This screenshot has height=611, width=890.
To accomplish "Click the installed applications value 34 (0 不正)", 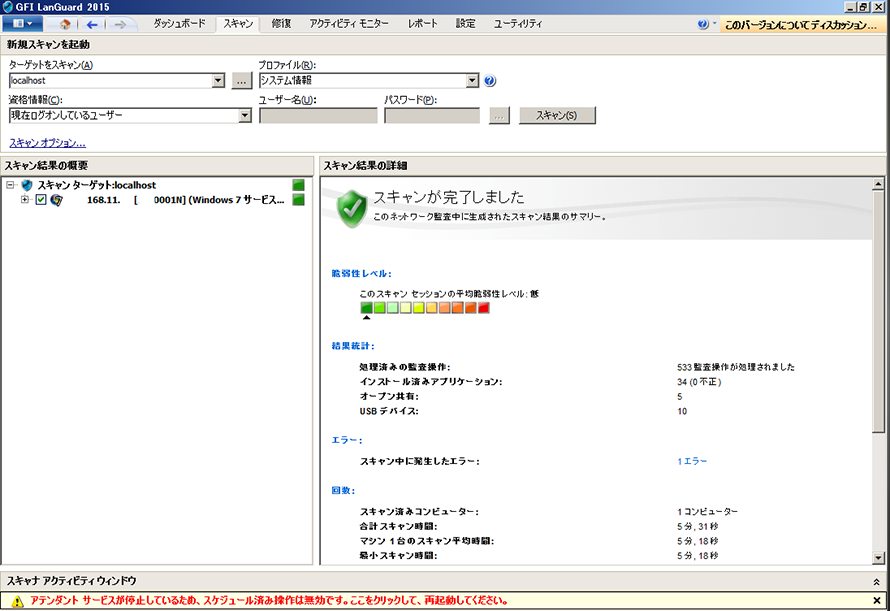I will [699, 382].
